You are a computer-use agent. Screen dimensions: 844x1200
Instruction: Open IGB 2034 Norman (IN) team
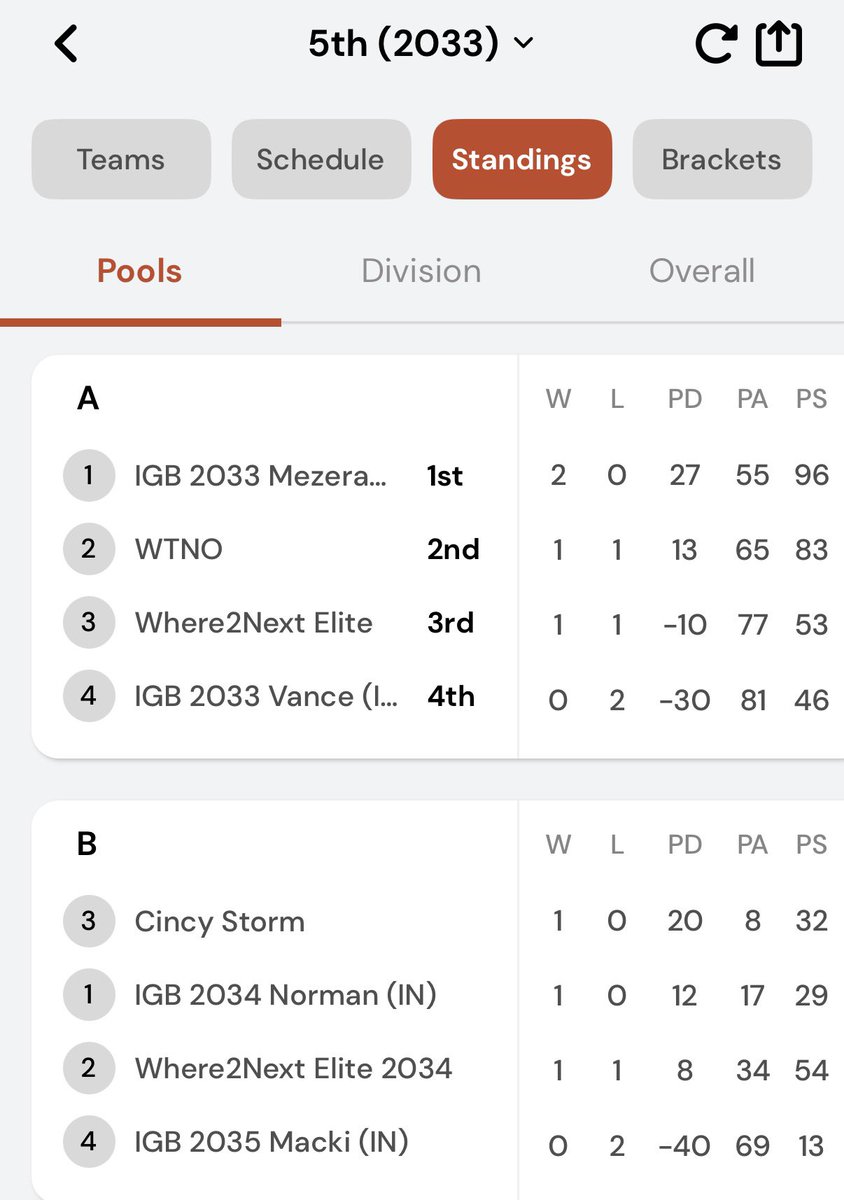(x=285, y=995)
